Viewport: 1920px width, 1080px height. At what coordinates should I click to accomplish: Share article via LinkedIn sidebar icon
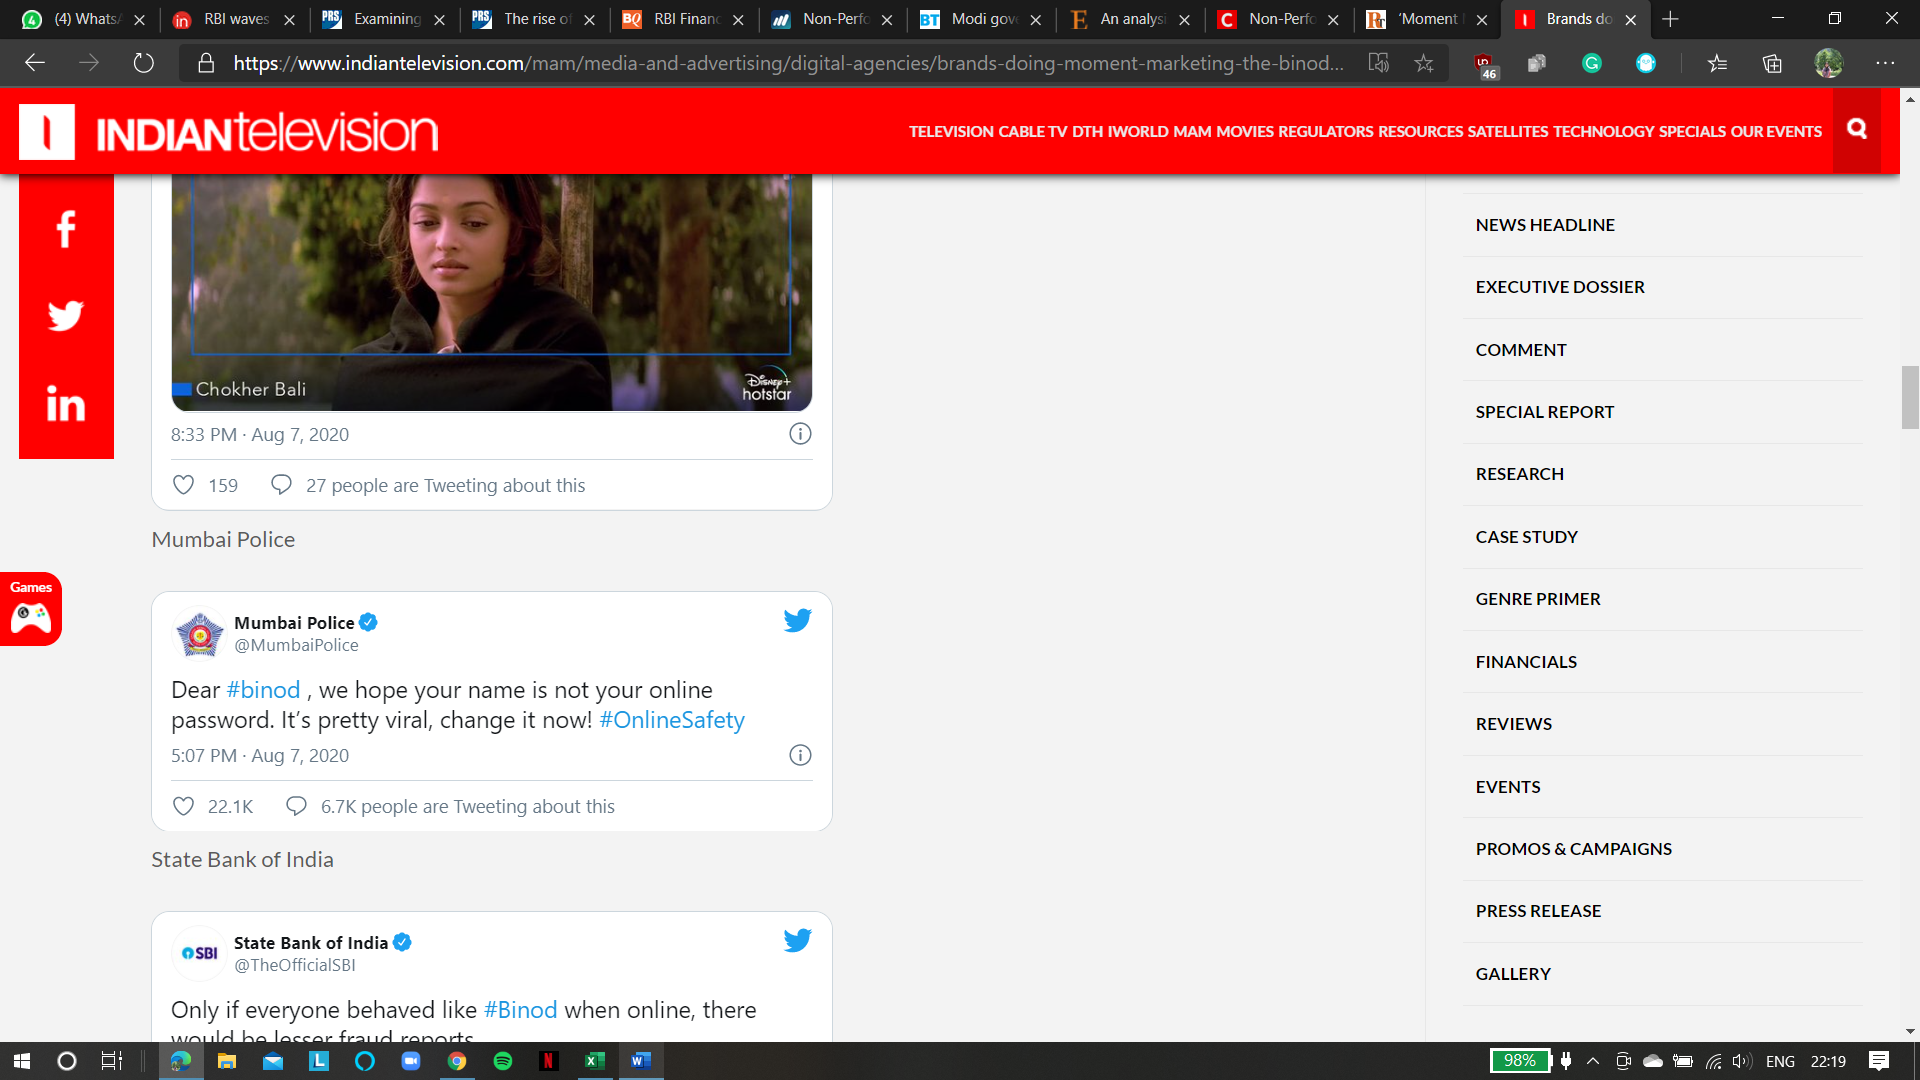click(66, 404)
